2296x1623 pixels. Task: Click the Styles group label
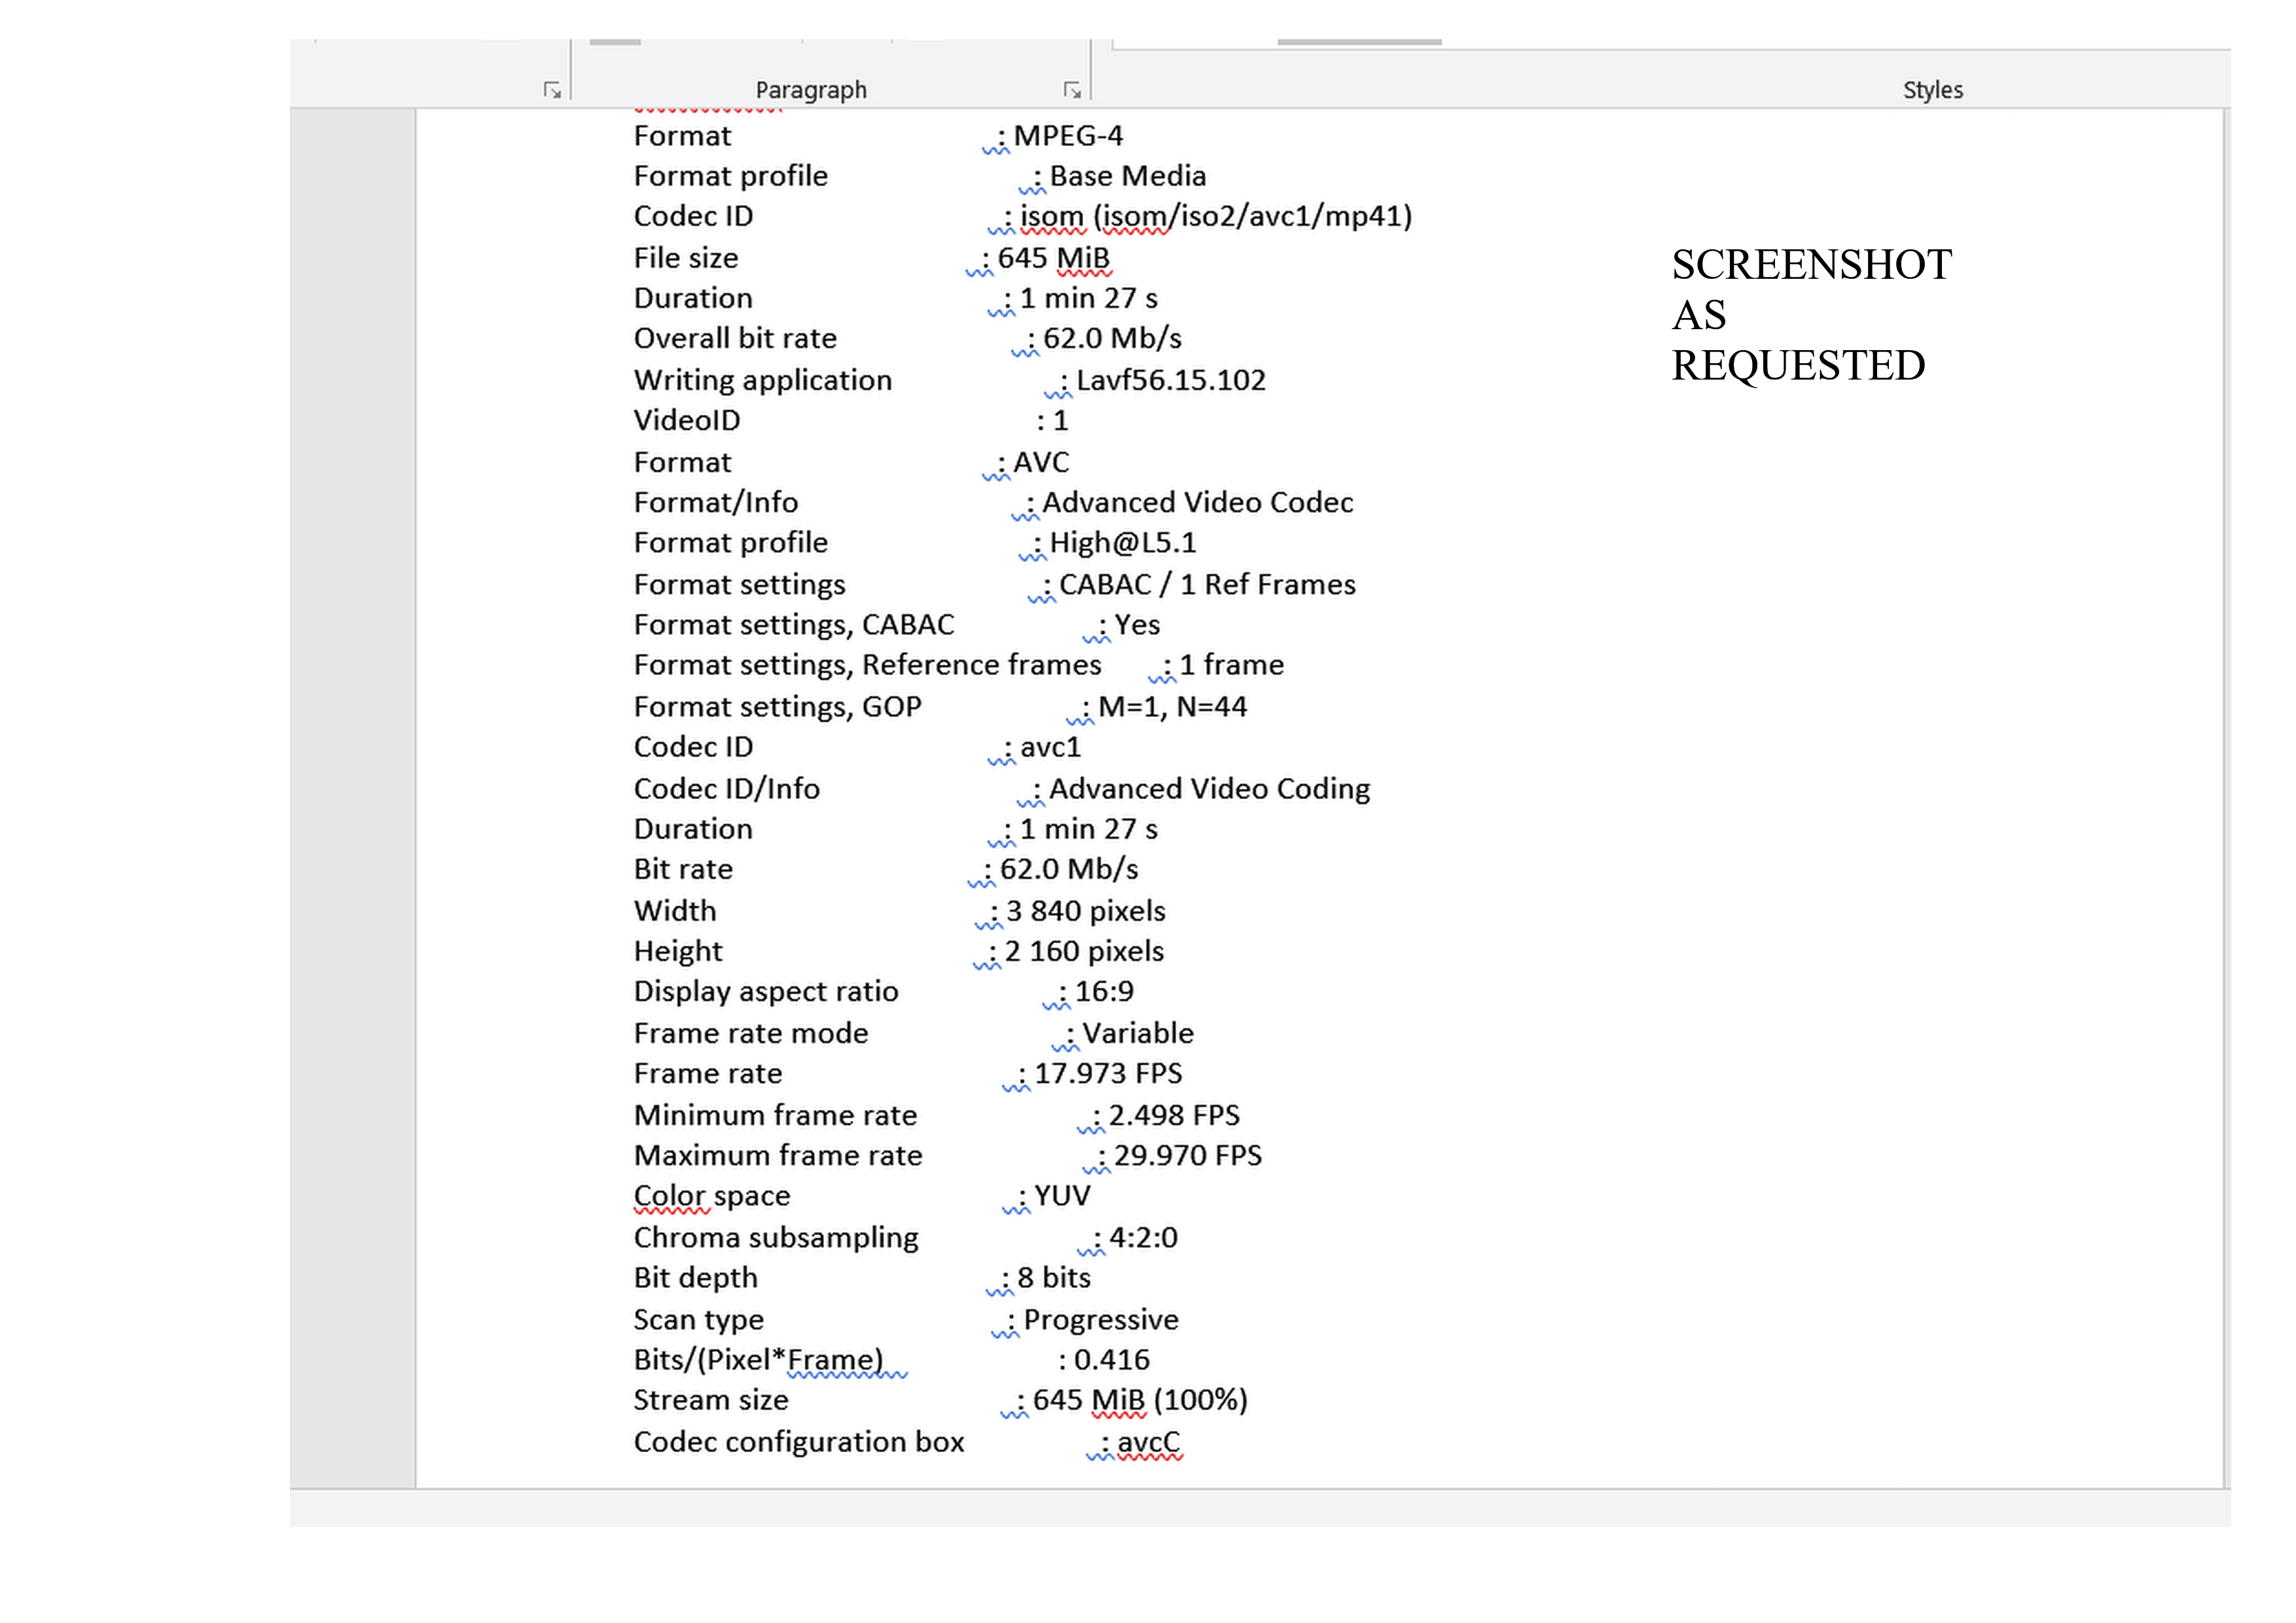(1932, 90)
